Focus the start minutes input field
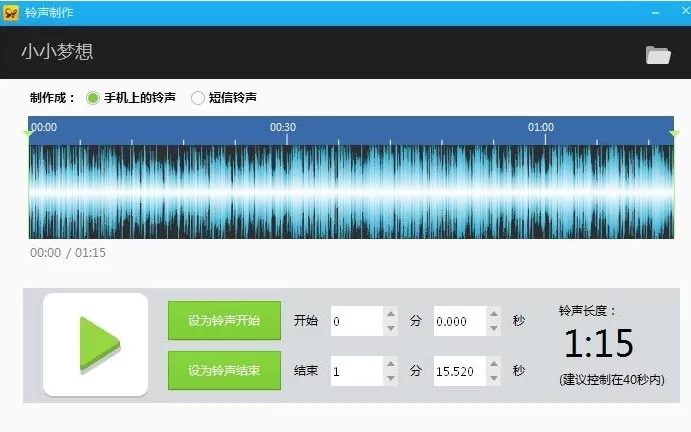The width and height of the screenshot is (691, 432). point(357,321)
